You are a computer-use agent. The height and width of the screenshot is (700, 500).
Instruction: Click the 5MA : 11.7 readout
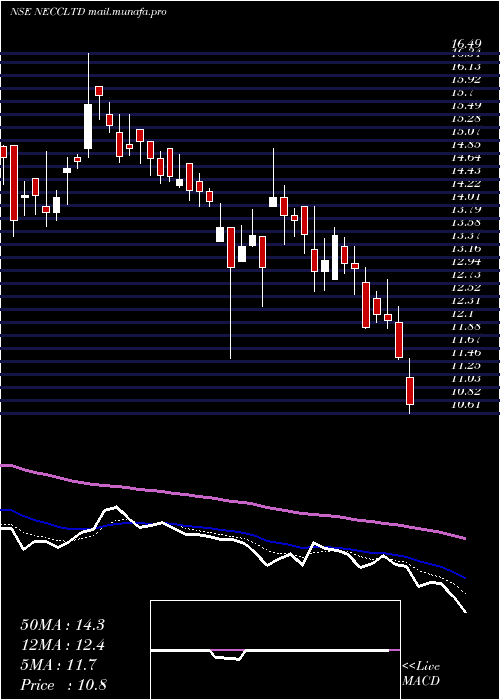pyautogui.click(x=58, y=665)
